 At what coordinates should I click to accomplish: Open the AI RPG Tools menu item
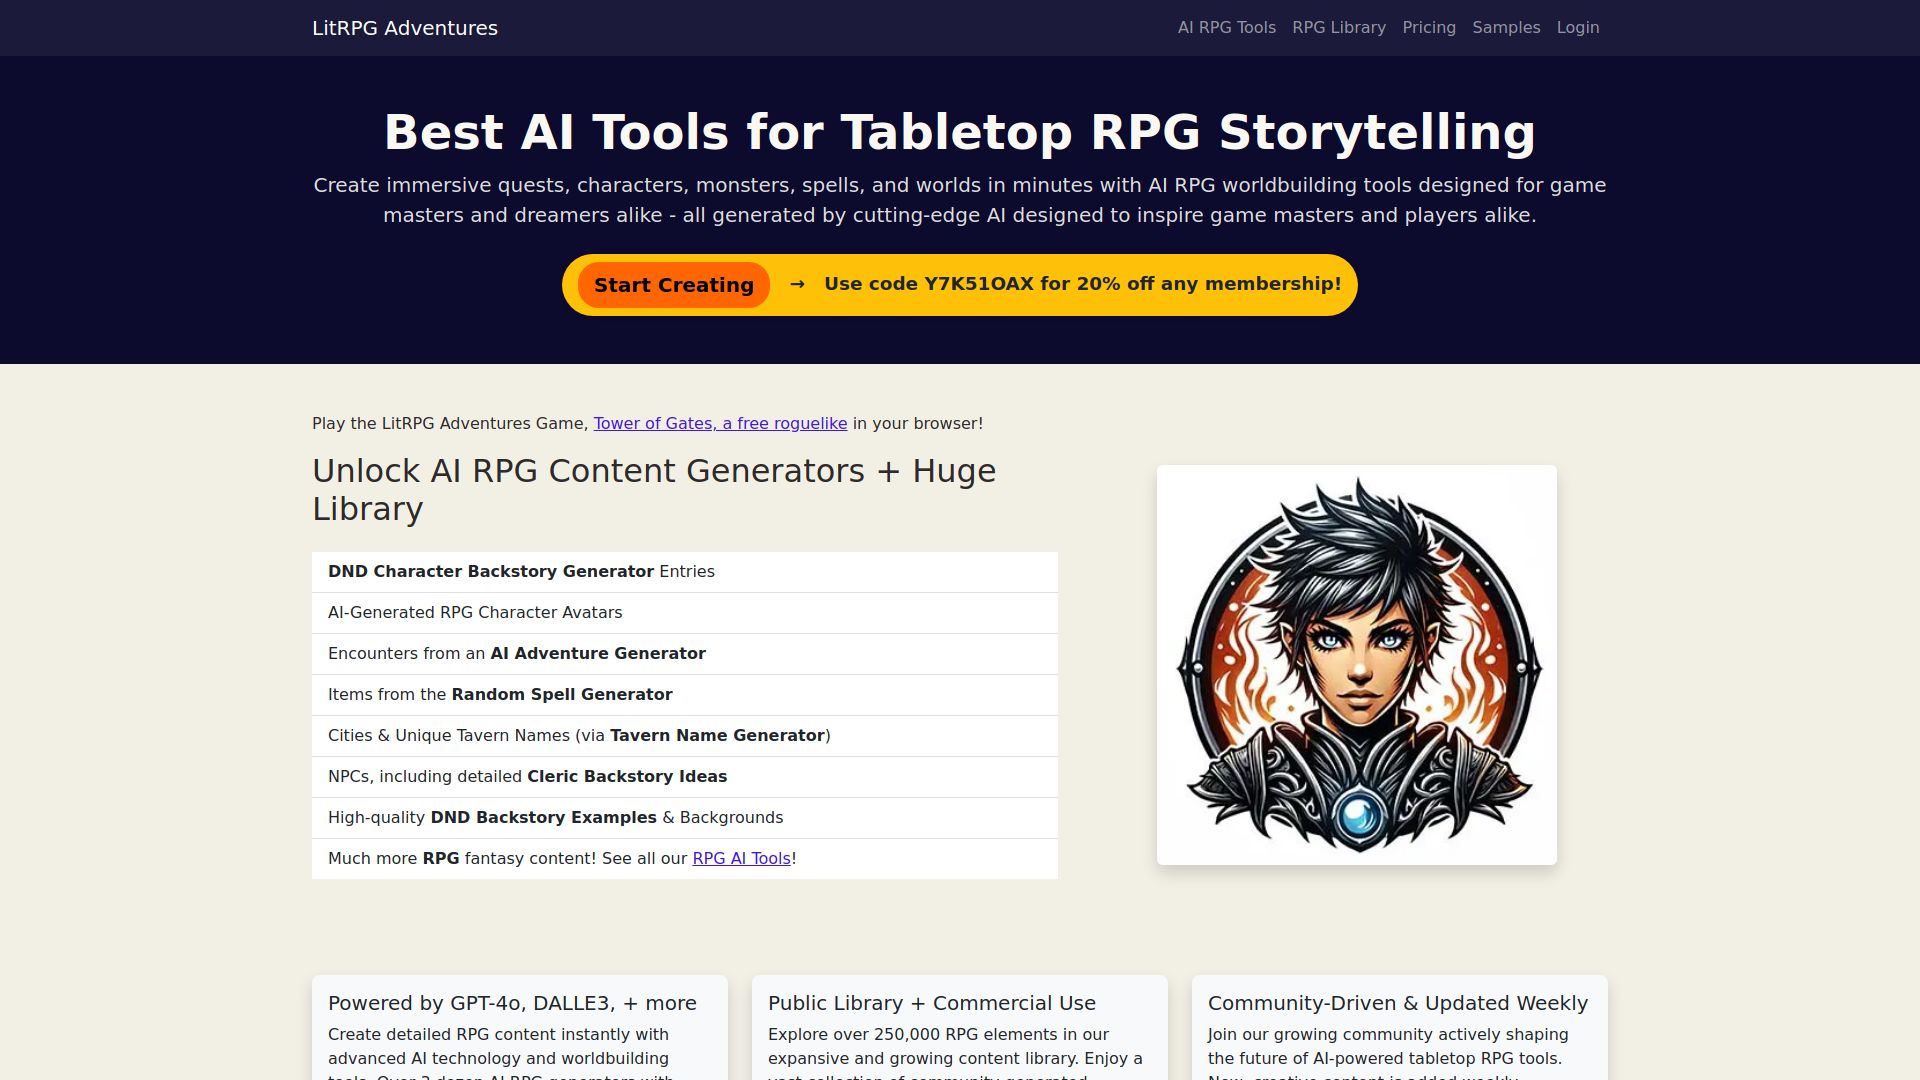[1226, 27]
